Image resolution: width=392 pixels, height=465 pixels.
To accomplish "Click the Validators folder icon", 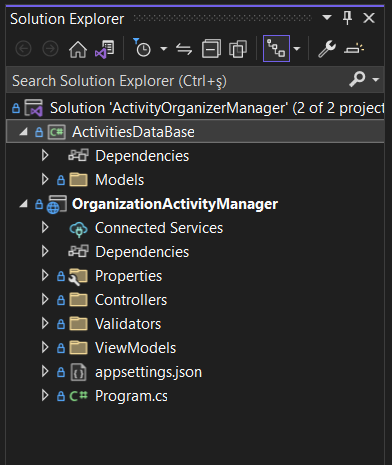I will pyautogui.click(x=78, y=323).
